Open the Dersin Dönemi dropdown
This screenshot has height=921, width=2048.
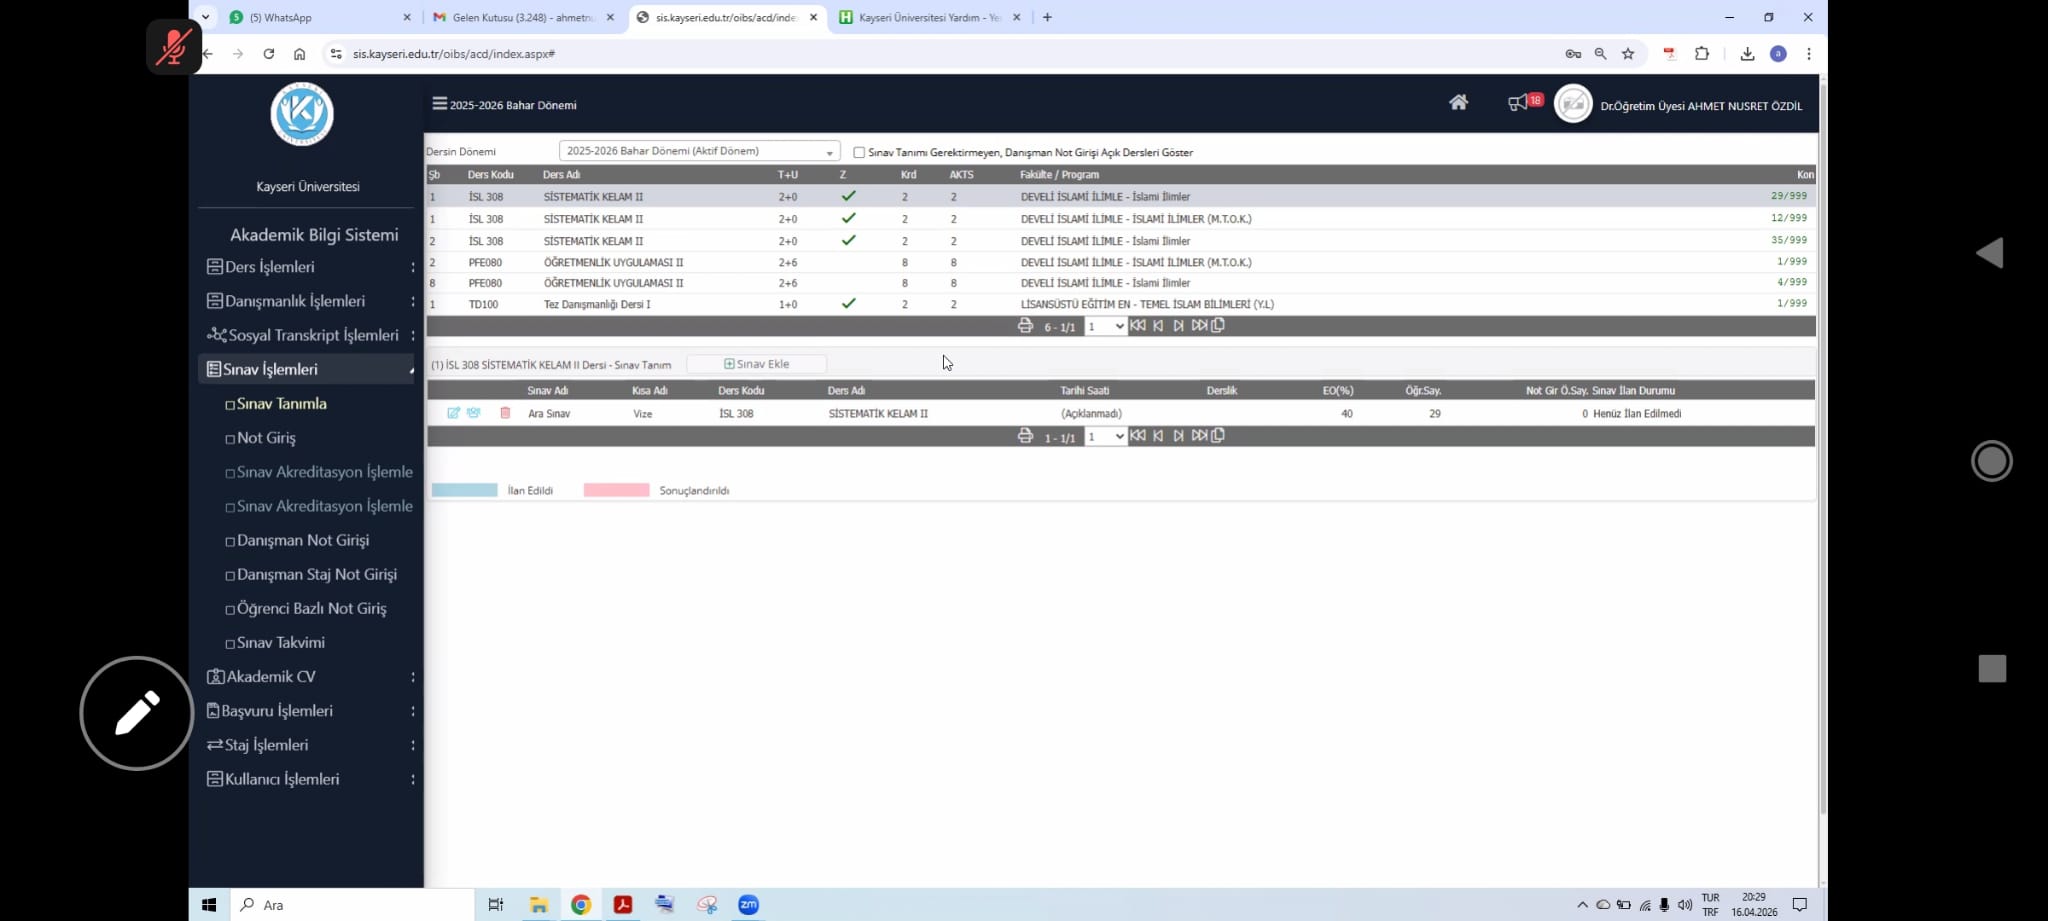click(699, 151)
